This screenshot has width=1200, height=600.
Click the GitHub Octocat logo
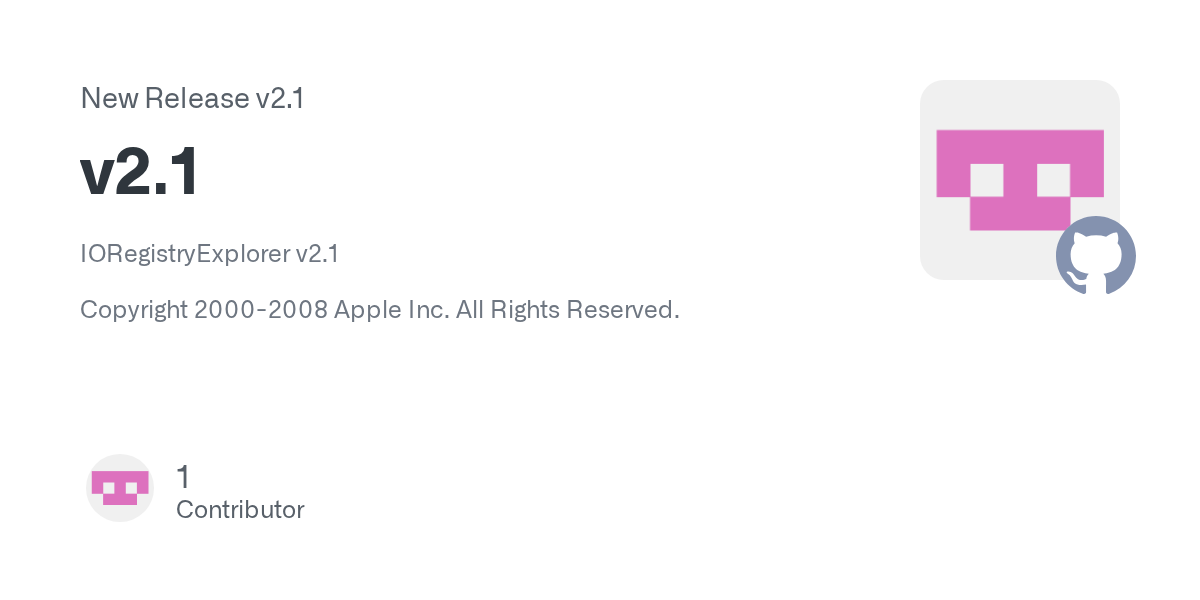point(1095,256)
